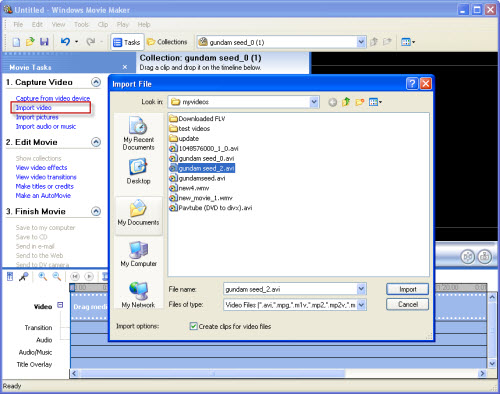Click View video effects link
The height and width of the screenshot is (394, 500).
(x=41, y=168)
